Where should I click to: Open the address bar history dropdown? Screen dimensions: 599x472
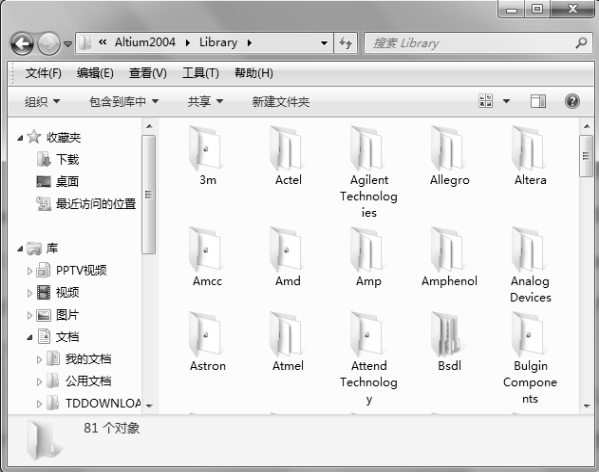(x=324, y=43)
